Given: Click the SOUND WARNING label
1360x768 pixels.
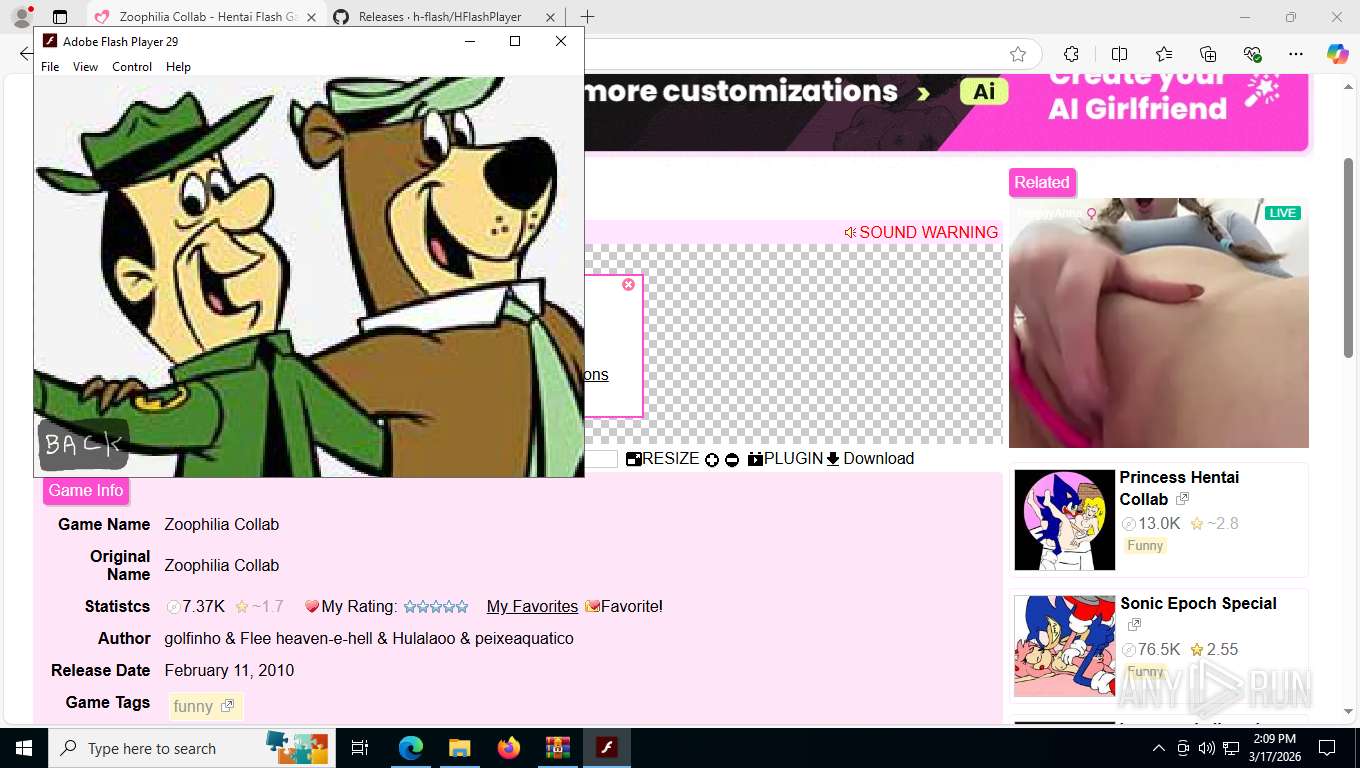Looking at the screenshot, I should 921,232.
